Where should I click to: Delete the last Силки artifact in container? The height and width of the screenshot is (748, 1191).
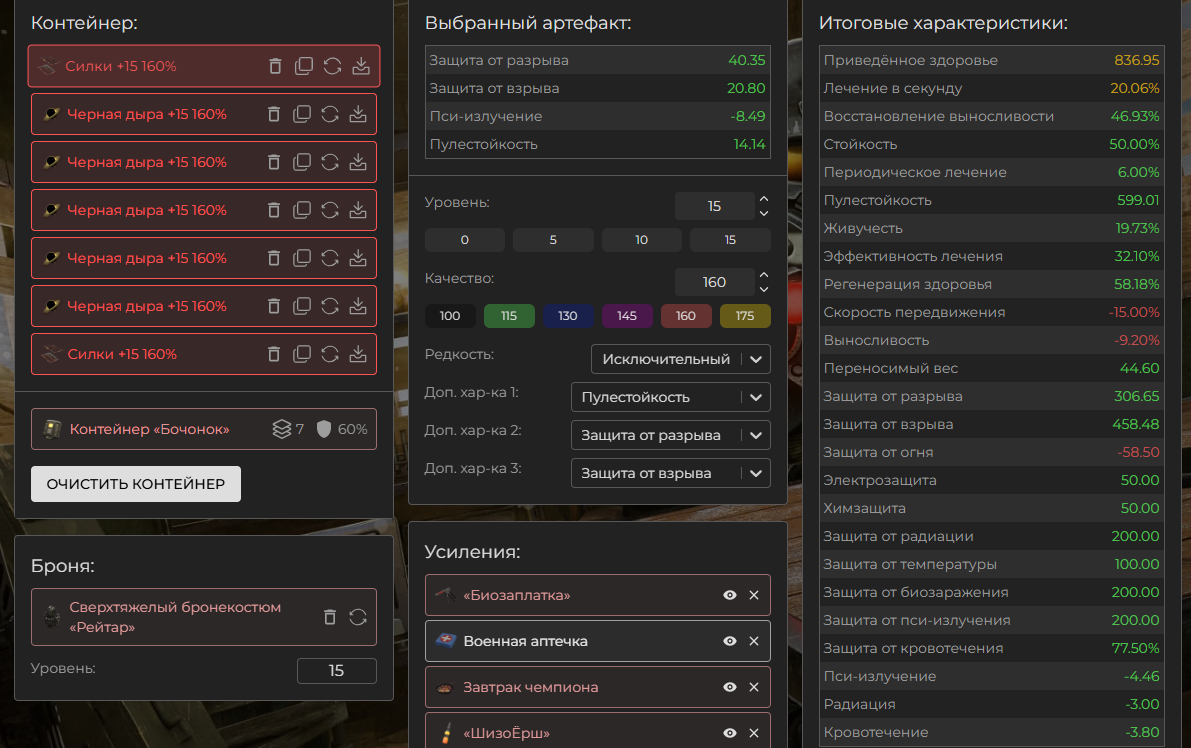click(274, 354)
